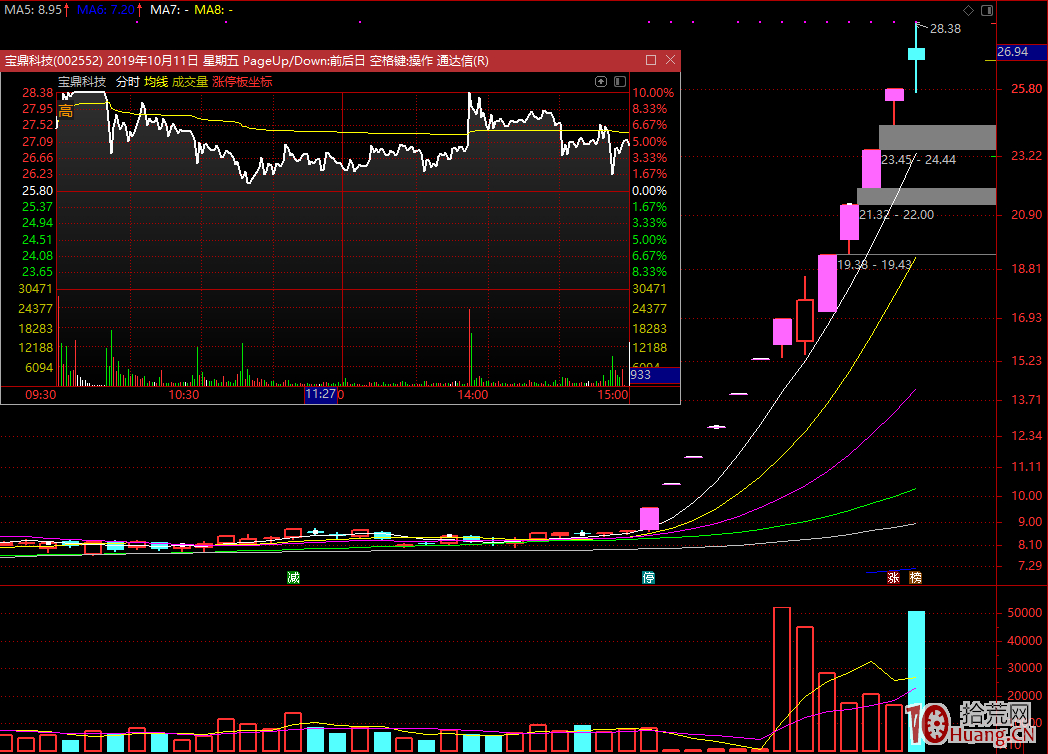The width and height of the screenshot is (1048, 754).
Task: Click the 28.38 high price annotation
Action: (945, 29)
